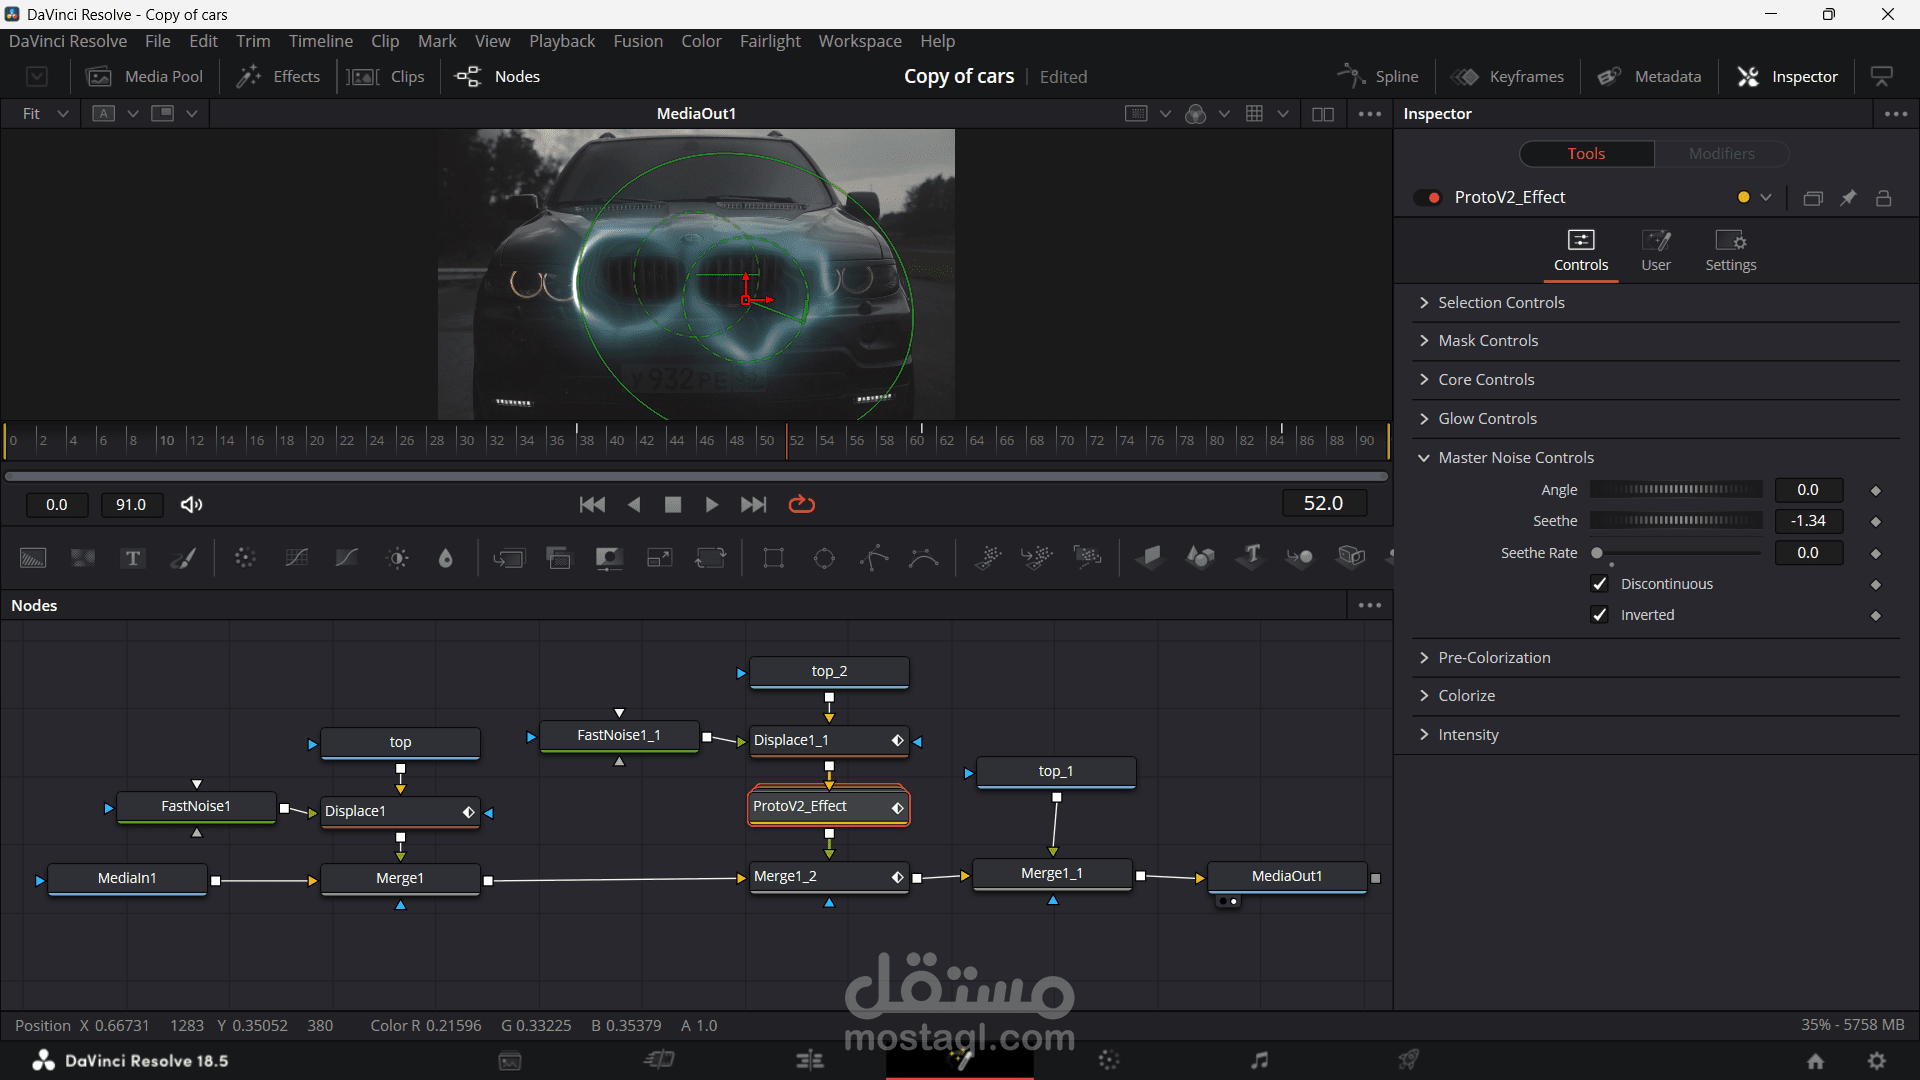The image size is (1920, 1080).
Task: Toggle loop playback button
Action: (802, 505)
